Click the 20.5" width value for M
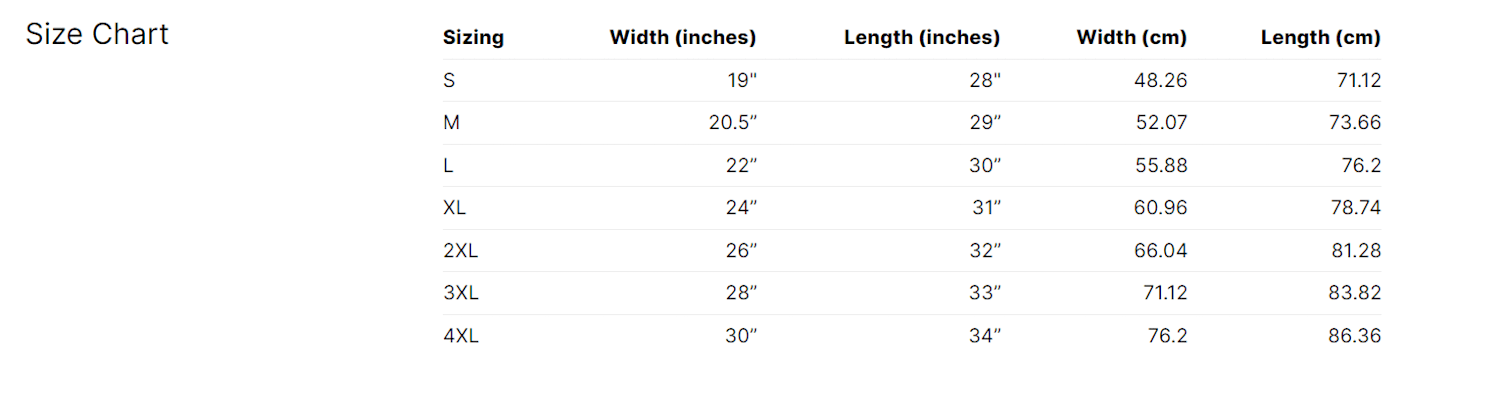Viewport: 1500px width, 413px height. (731, 123)
